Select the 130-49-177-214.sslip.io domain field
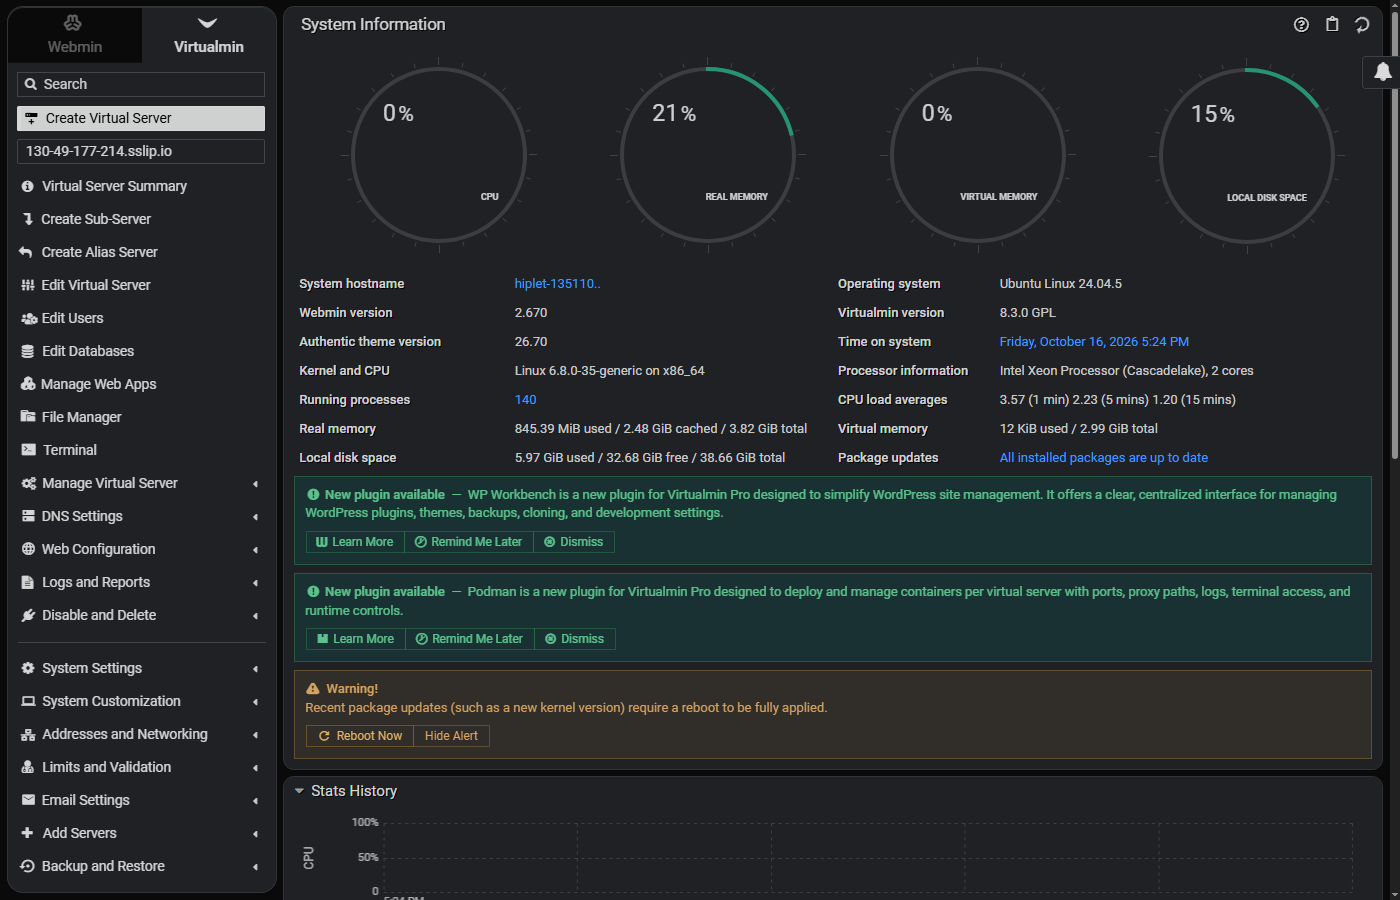This screenshot has height=900, width=1400. 141,151
